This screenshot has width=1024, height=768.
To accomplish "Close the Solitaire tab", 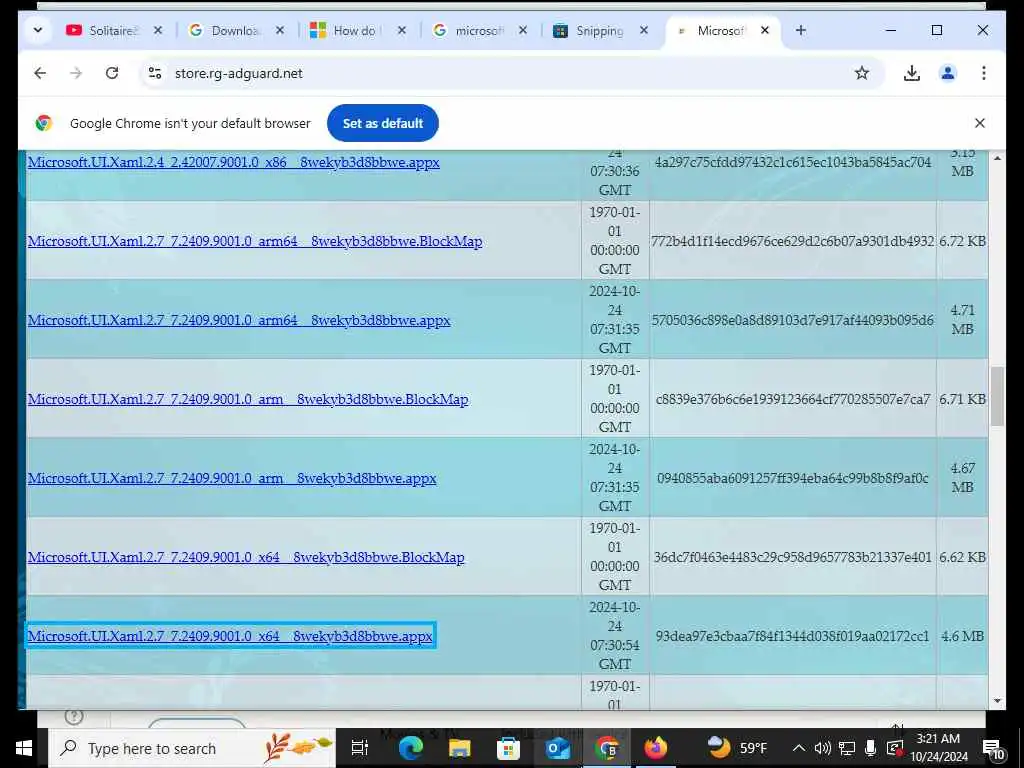I will click(x=157, y=30).
